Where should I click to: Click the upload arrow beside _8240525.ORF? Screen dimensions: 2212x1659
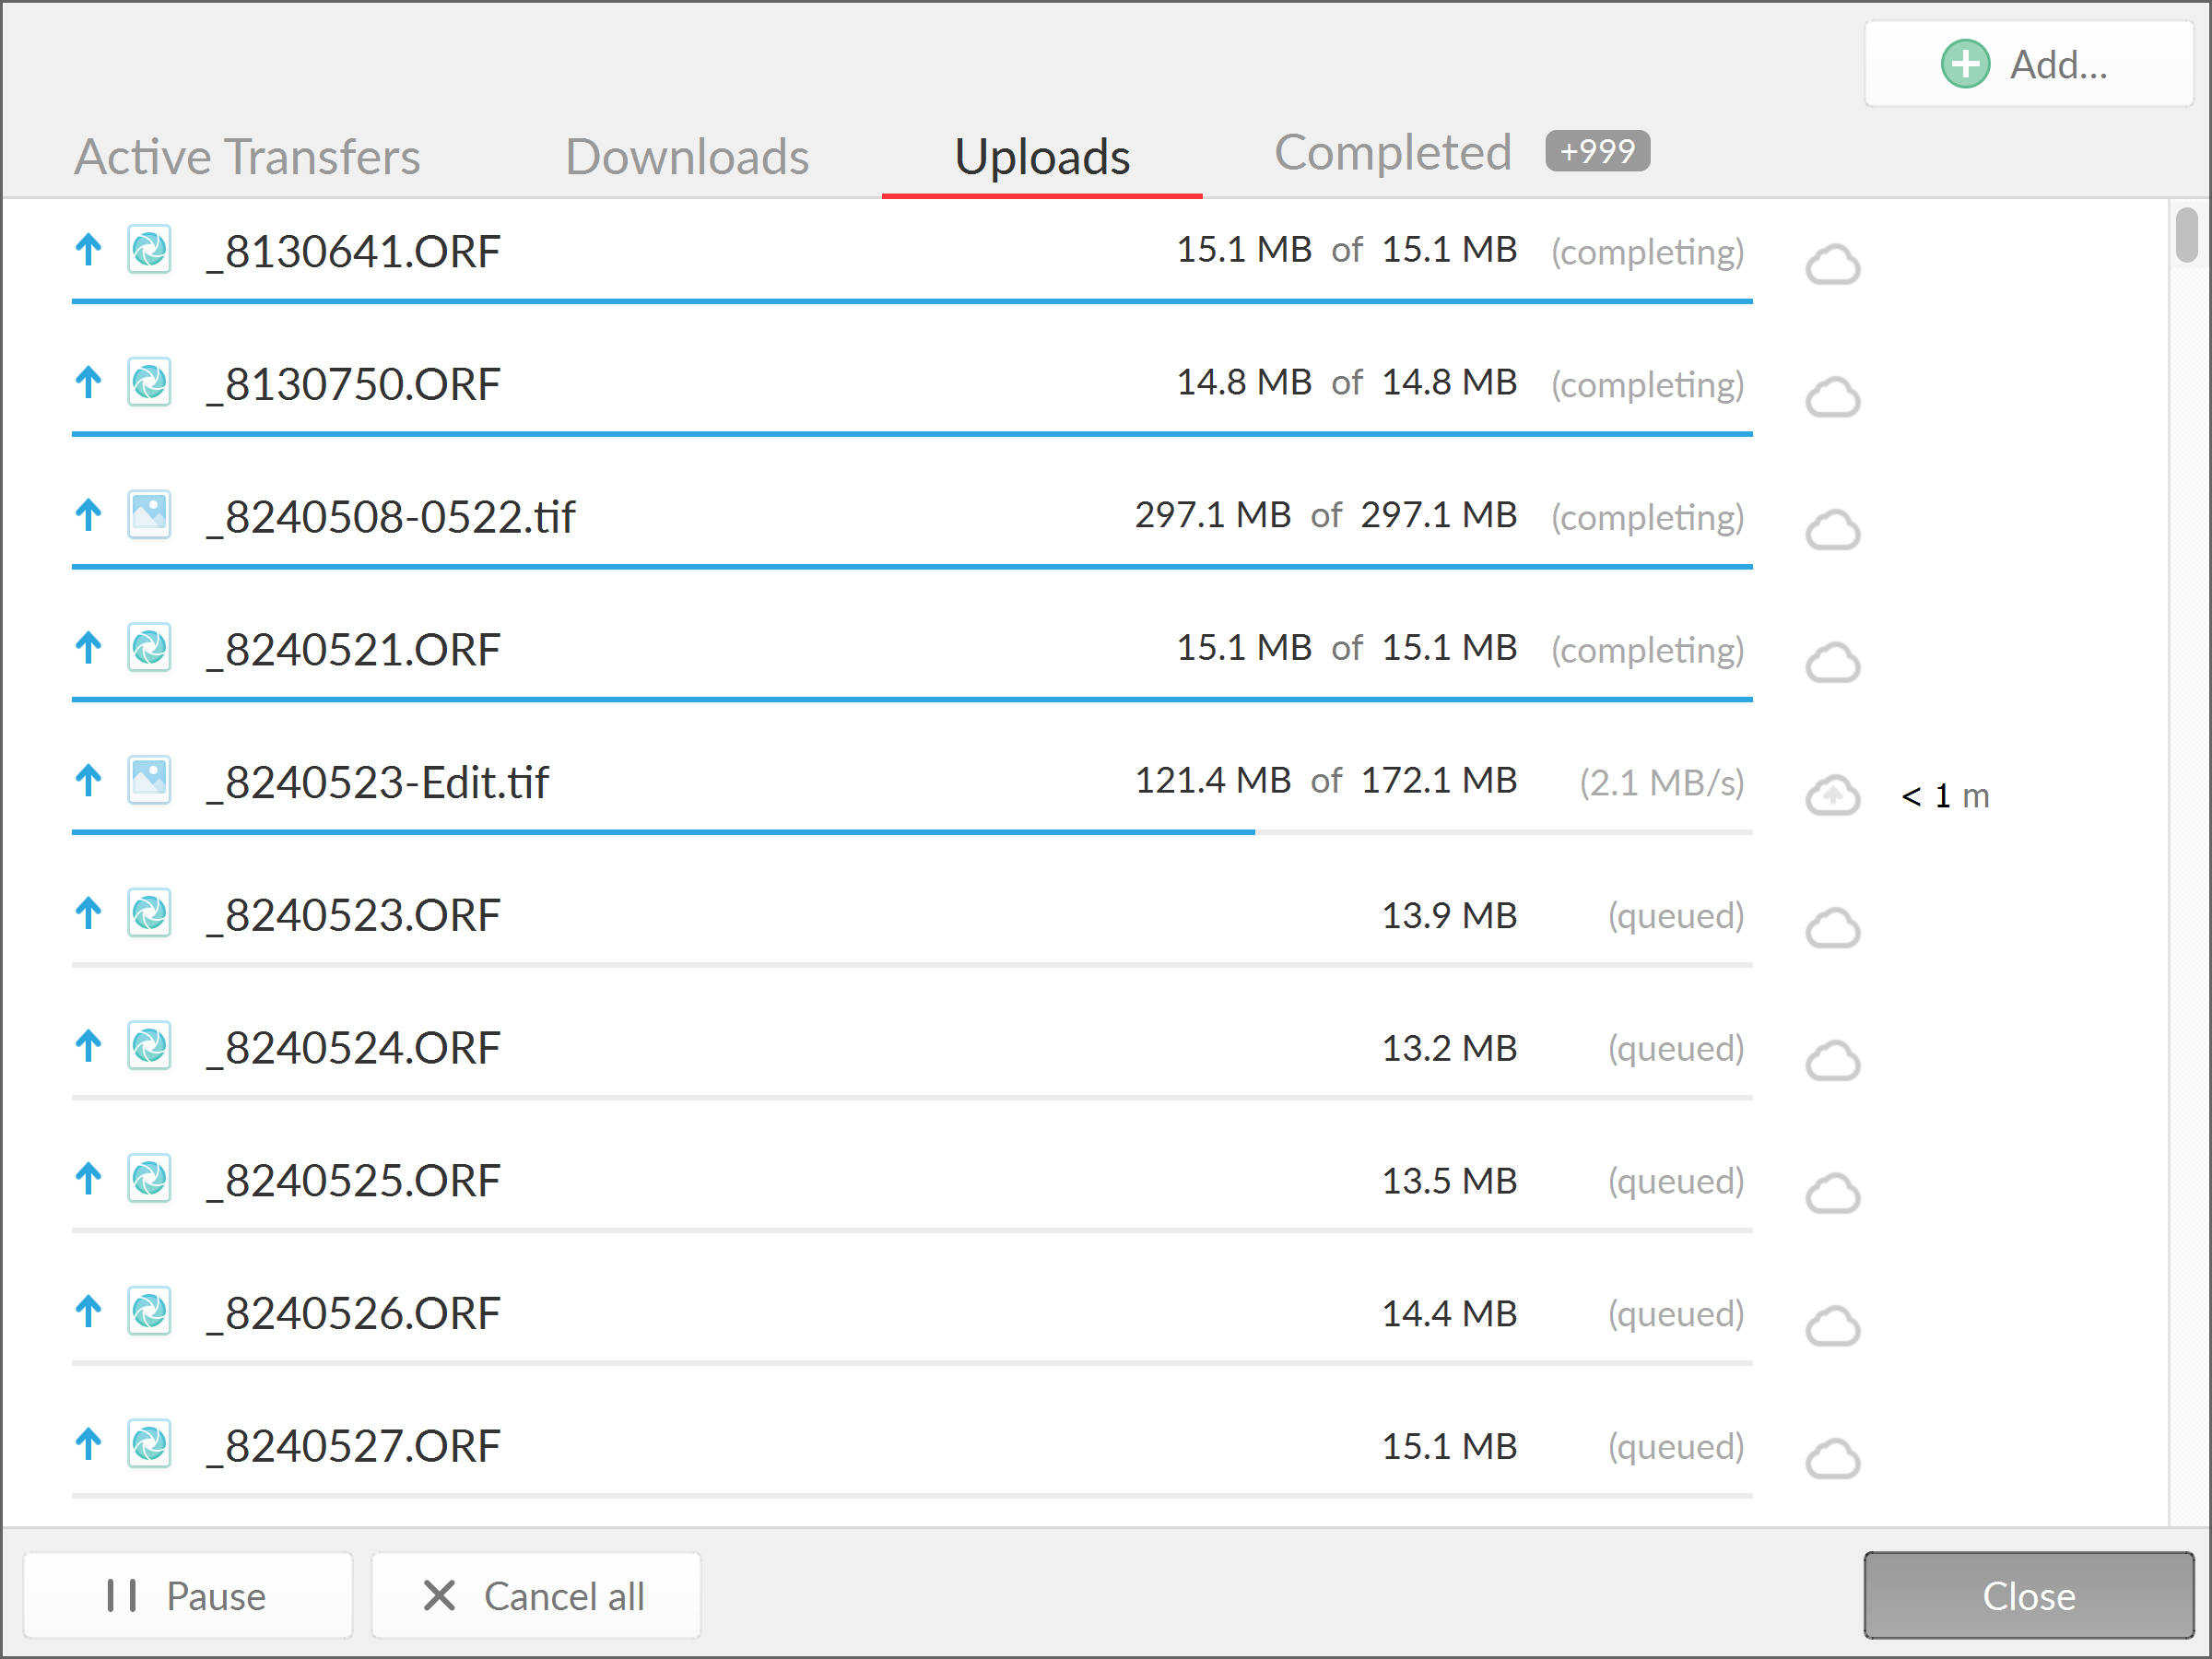[89, 1179]
